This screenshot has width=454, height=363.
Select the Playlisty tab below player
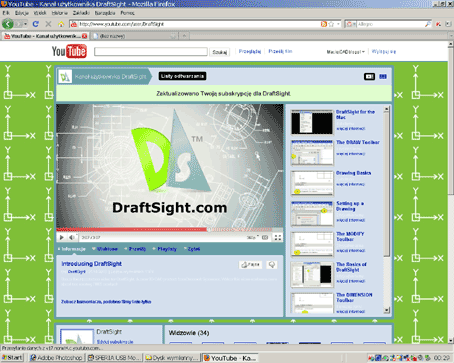[167, 249]
